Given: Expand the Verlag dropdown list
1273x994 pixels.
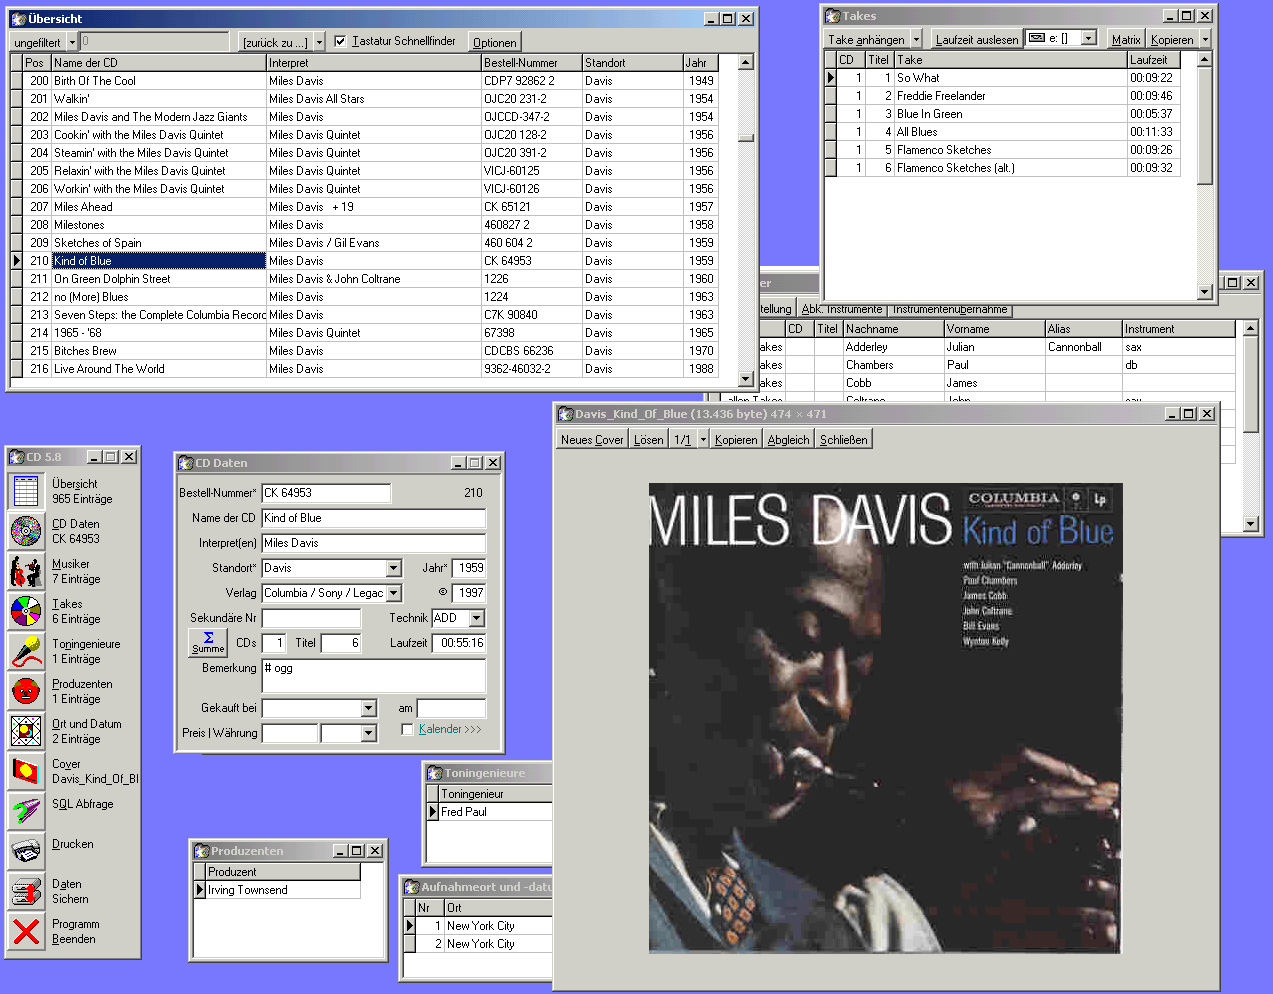Looking at the screenshot, I should click(x=393, y=593).
